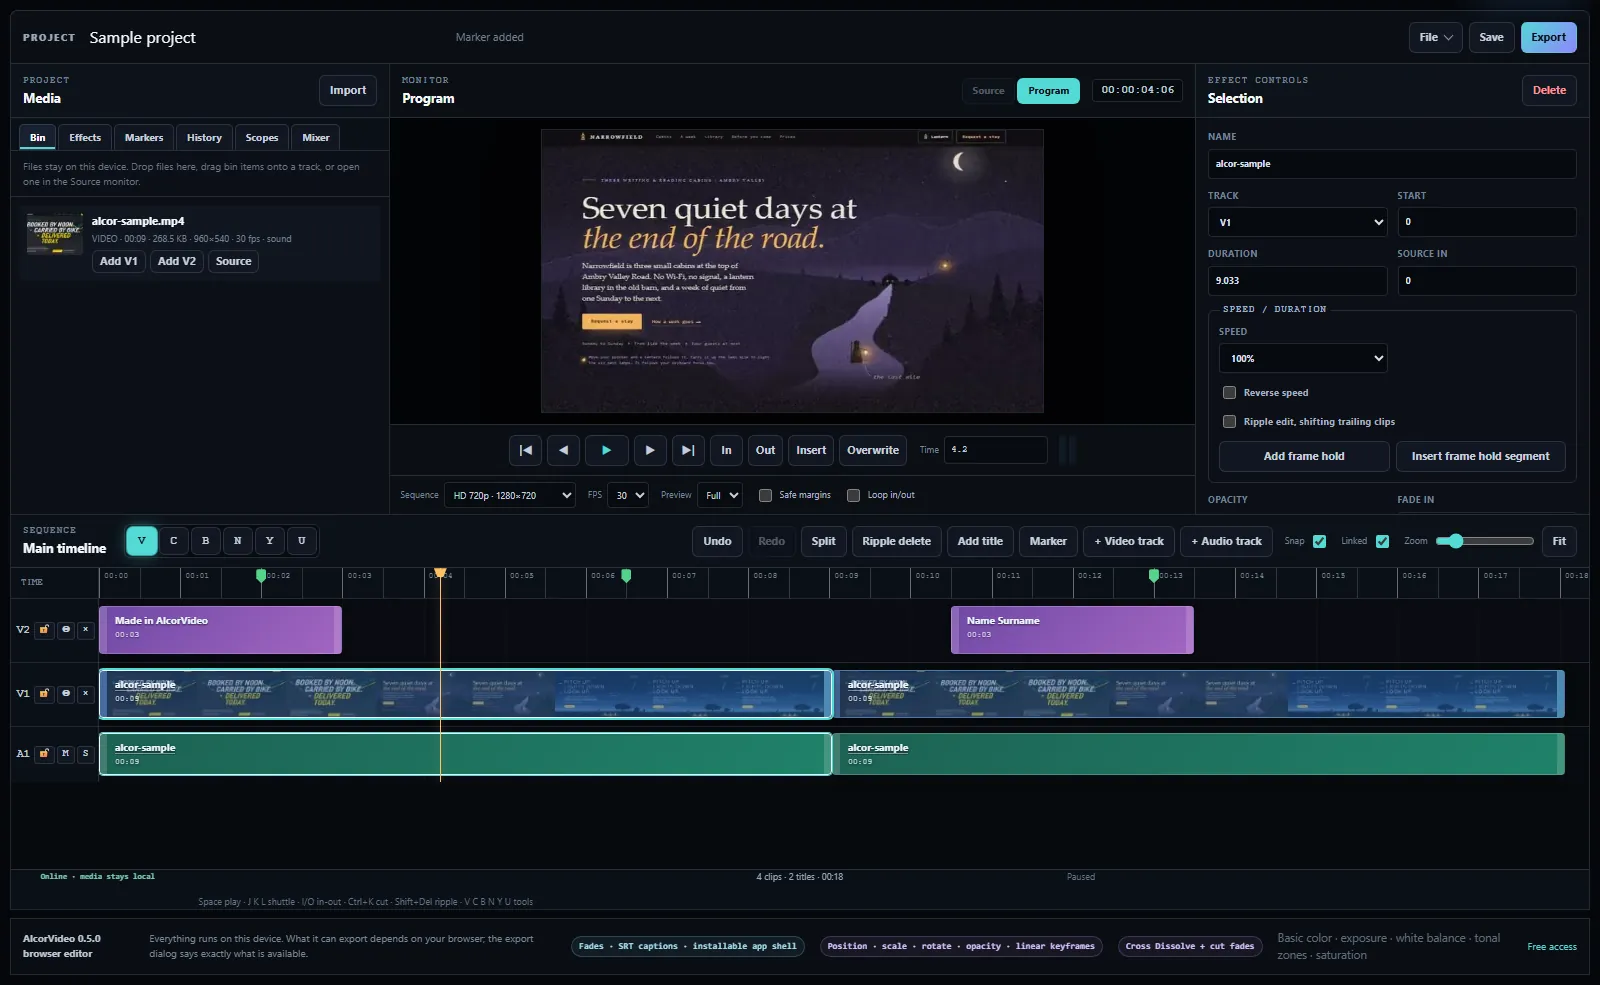Click Import in Media panel
The width and height of the screenshot is (1600, 985).
(348, 90)
